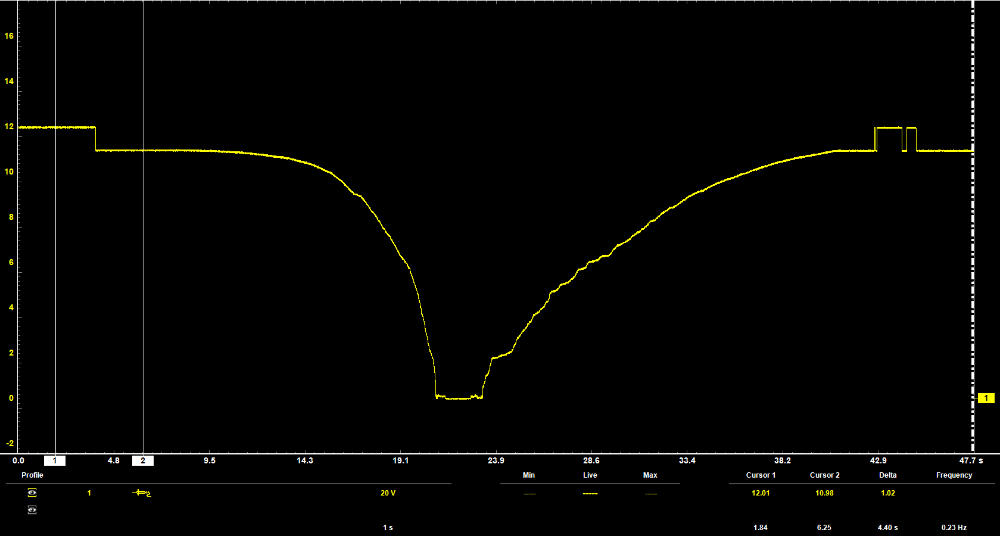Viewport: 1000px width, 536px height.
Task: Open the 20 V scale setting
Action: (385, 493)
